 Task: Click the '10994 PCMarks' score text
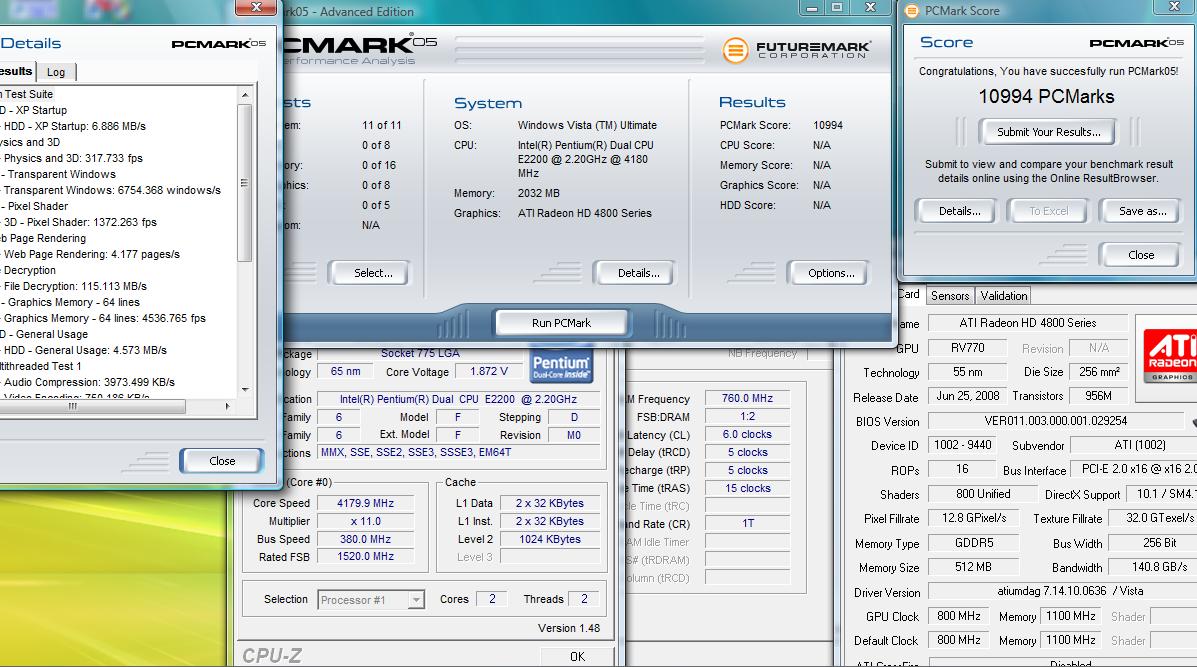click(x=1047, y=96)
